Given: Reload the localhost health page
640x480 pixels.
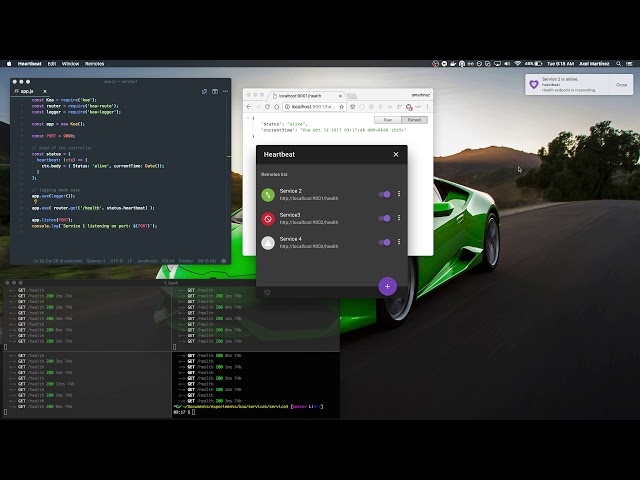Looking at the screenshot, I should [x=267, y=107].
